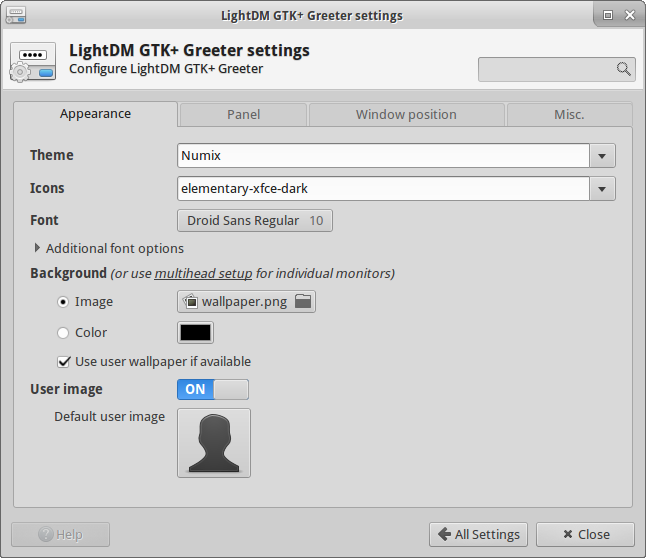Click the elementary-xfce-dark icons combo field
Image resolution: width=646 pixels, height=558 pixels.
[383, 189]
